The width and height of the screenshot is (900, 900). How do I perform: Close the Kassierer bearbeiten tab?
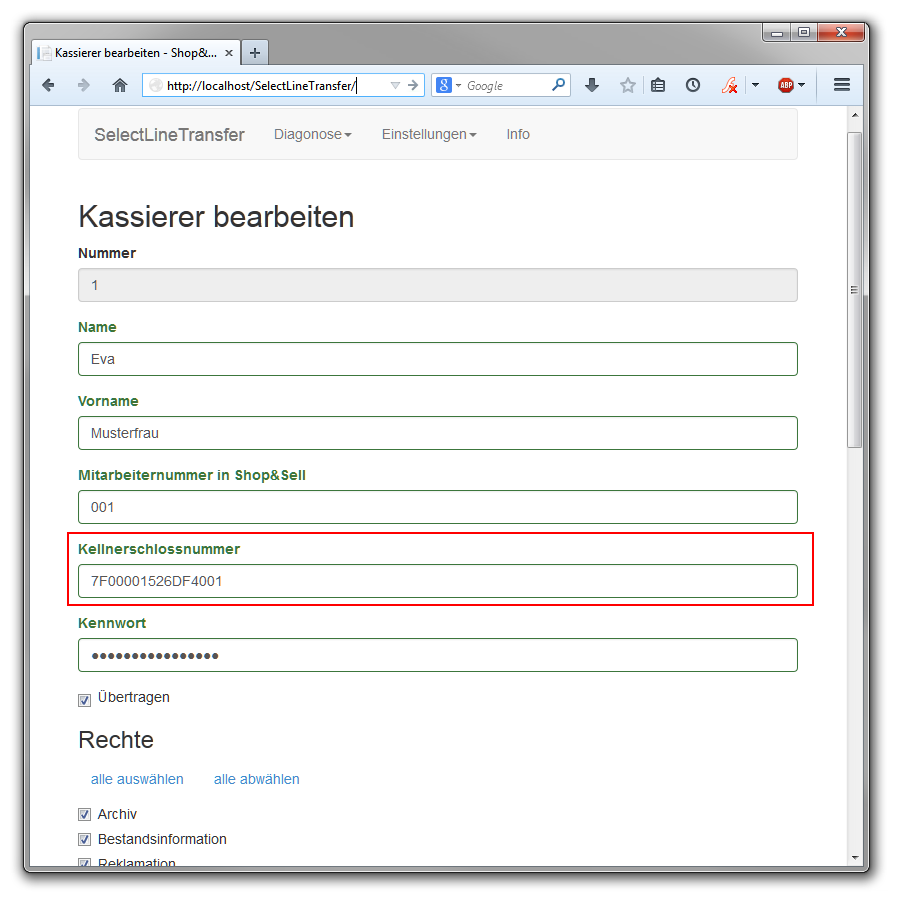tap(228, 53)
